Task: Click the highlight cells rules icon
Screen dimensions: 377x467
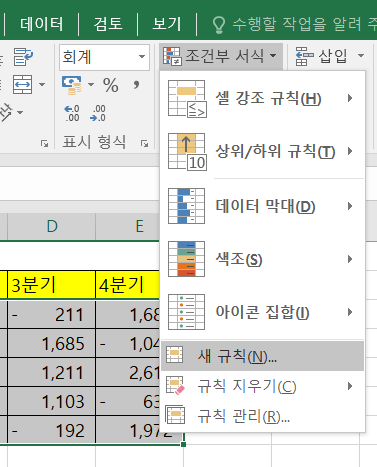Action: click(187, 99)
